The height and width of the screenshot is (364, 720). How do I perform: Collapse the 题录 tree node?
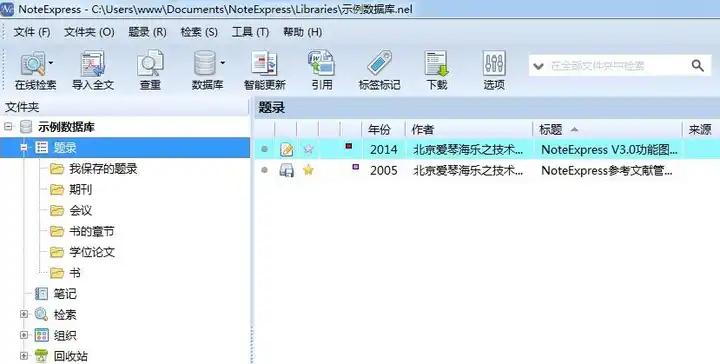pos(24,148)
